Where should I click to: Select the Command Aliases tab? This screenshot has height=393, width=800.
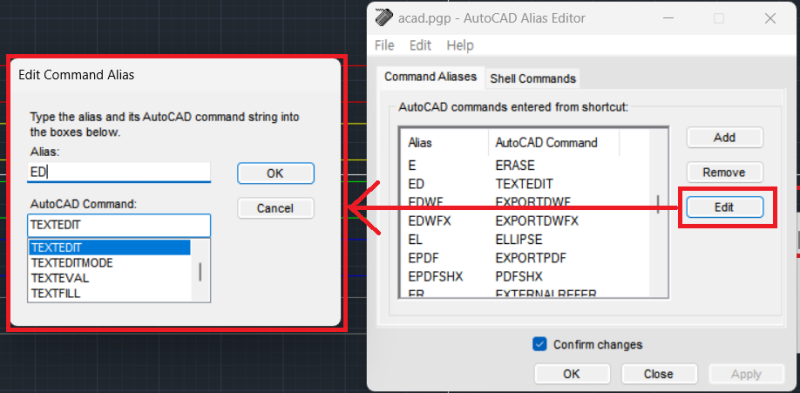(430, 77)
